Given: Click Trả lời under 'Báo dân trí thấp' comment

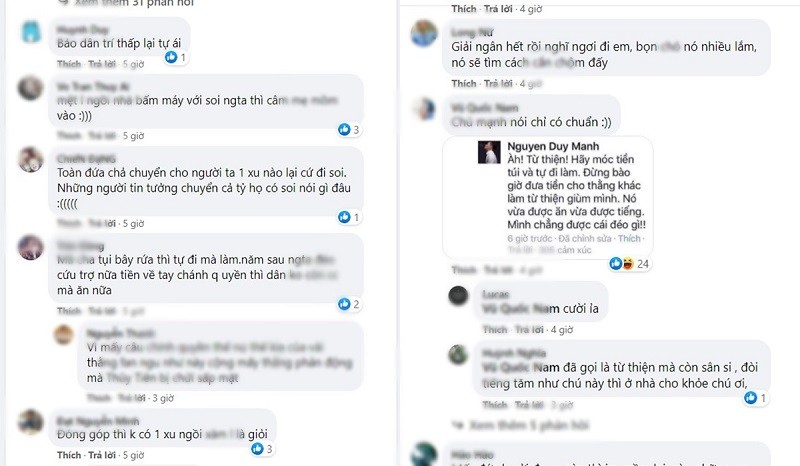Looking at the screenshot, I should point(102,64).
